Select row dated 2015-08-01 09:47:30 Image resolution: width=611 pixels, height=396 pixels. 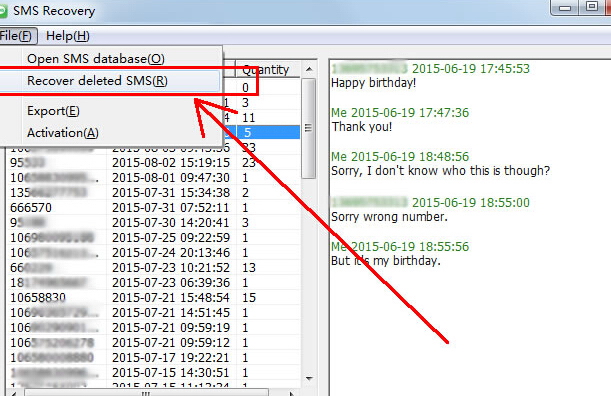click(154, 178)
